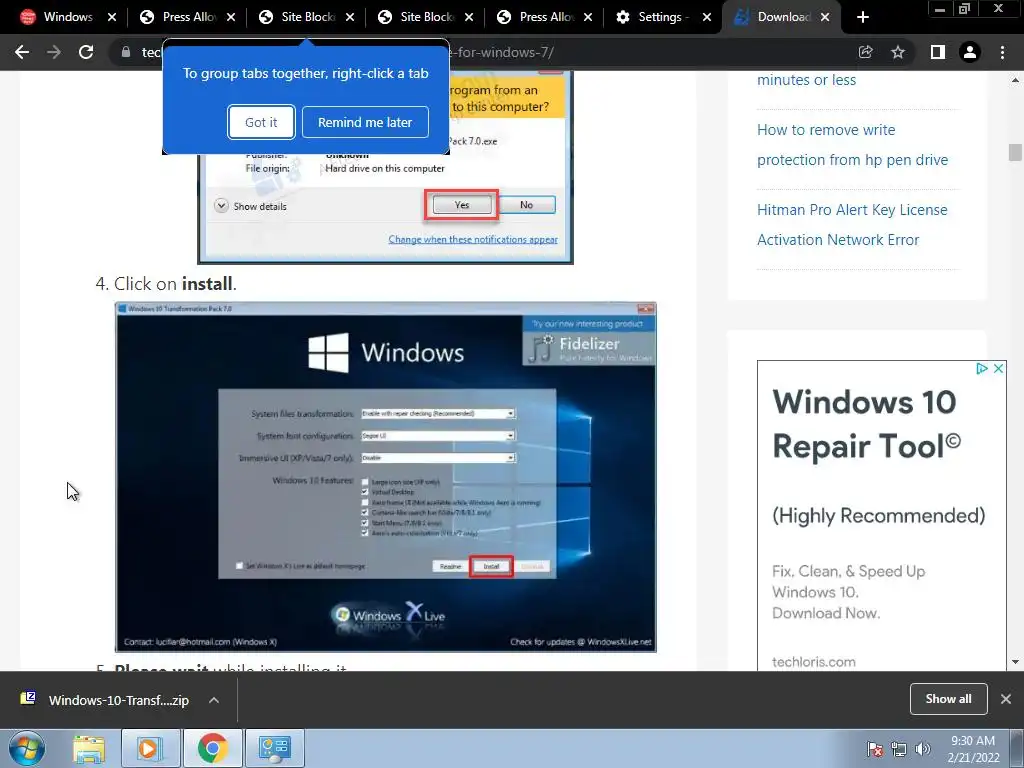Click the install step screenshot image
1024x768 pixels.
(x=385, y=477)
